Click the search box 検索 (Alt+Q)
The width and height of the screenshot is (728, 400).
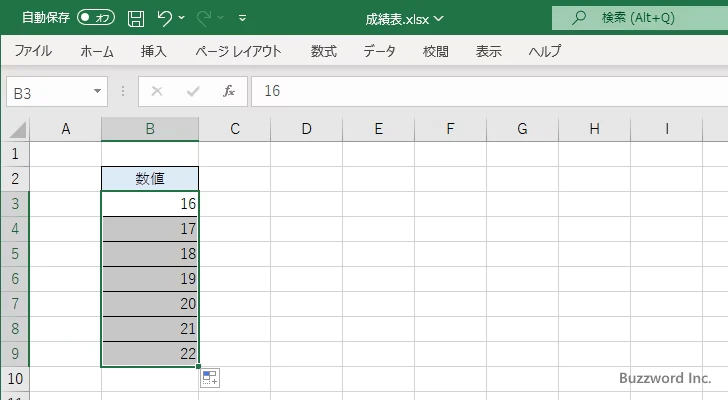tap(640, 18)
